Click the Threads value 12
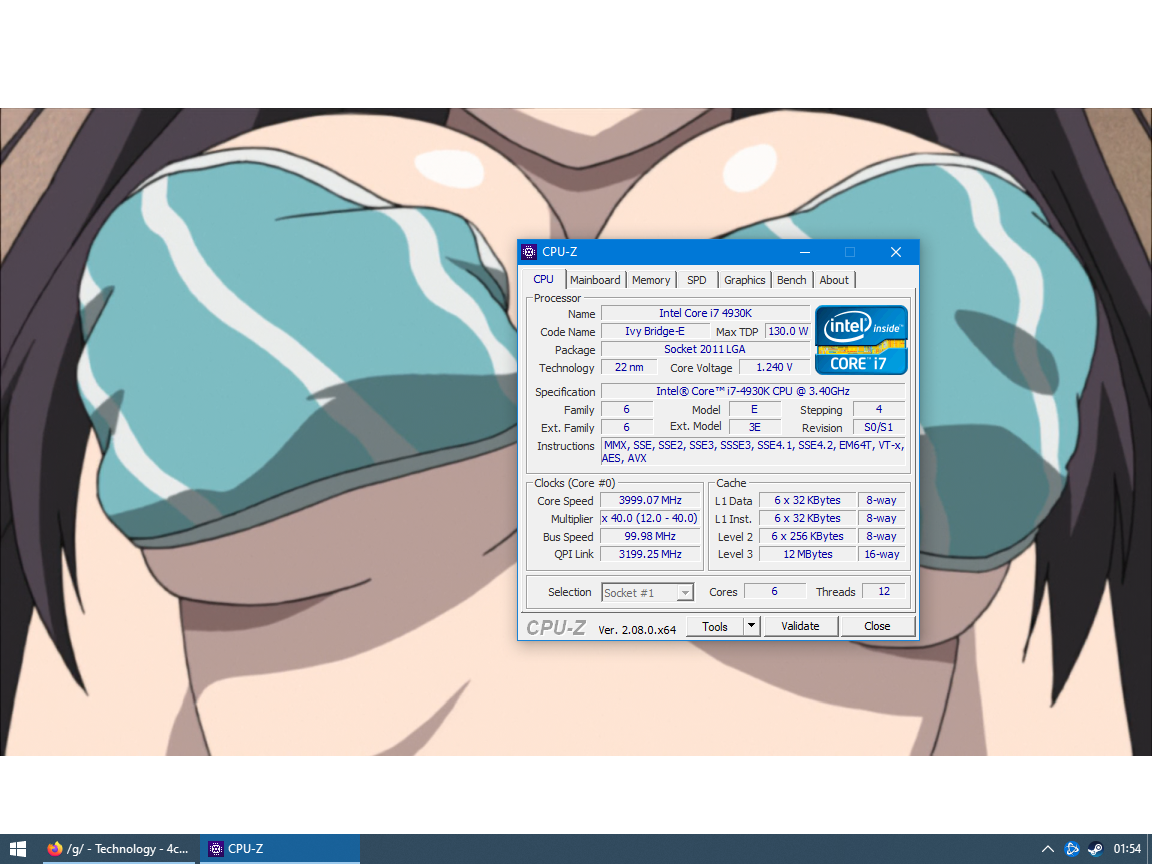Screen dimensions: 1152x864 (x=884, y=591)
